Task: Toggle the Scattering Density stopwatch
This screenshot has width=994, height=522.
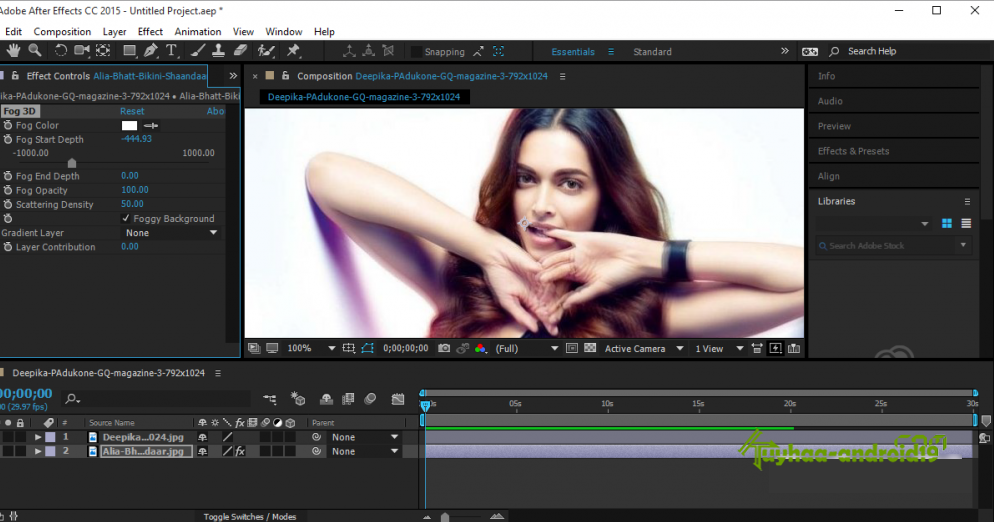Action: pyautogui.click(x=8, y=204)
